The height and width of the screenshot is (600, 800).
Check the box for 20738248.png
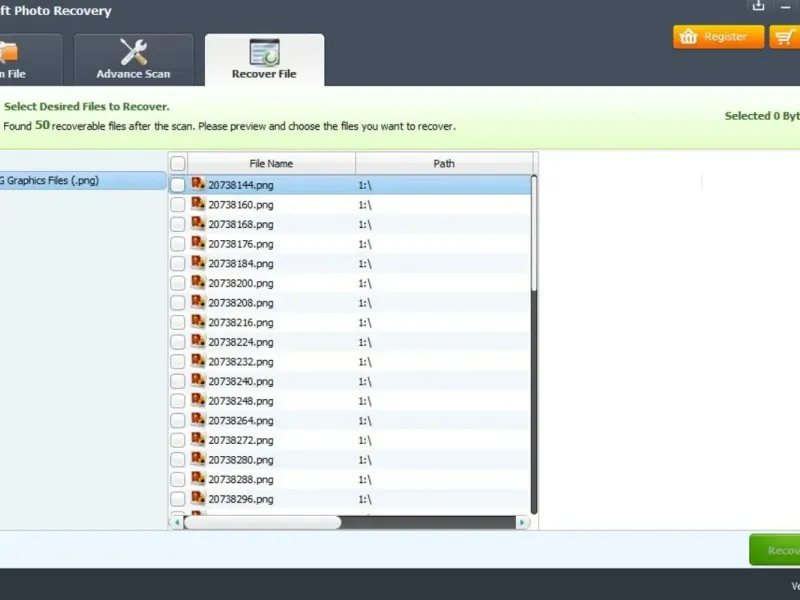click(x=178, y=401)
